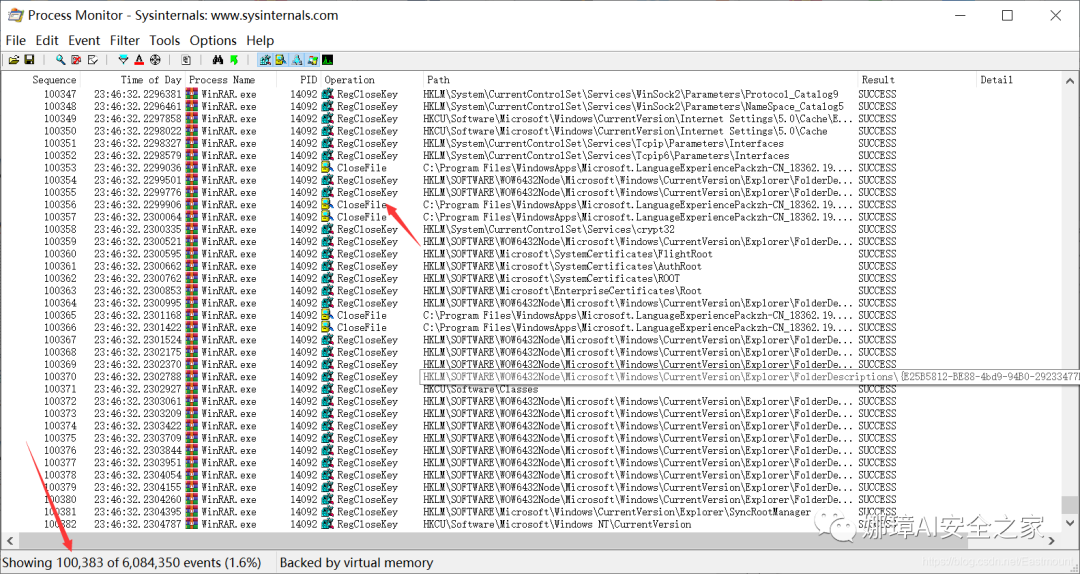The image size is (1080, 574).
Task: Select time 23:46:32.2300335
Action: pyautogui.click(x=138, y=229)
